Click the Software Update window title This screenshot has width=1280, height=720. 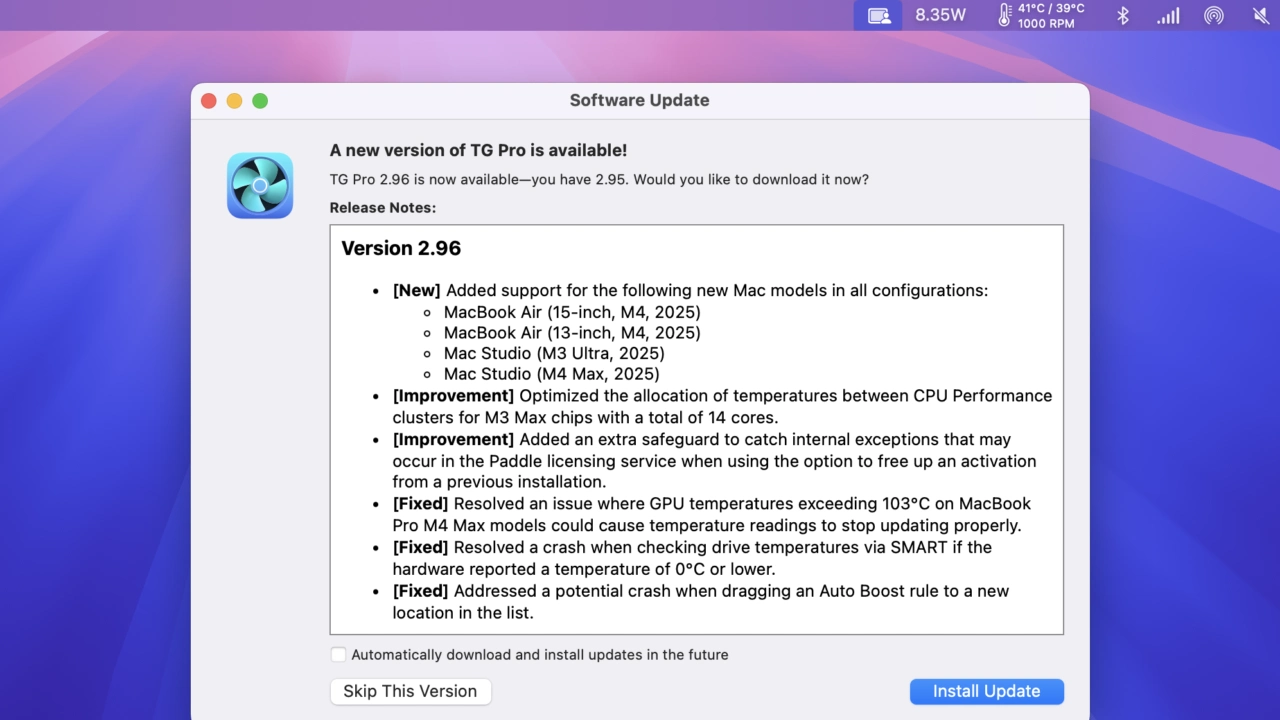coord(640,100)
